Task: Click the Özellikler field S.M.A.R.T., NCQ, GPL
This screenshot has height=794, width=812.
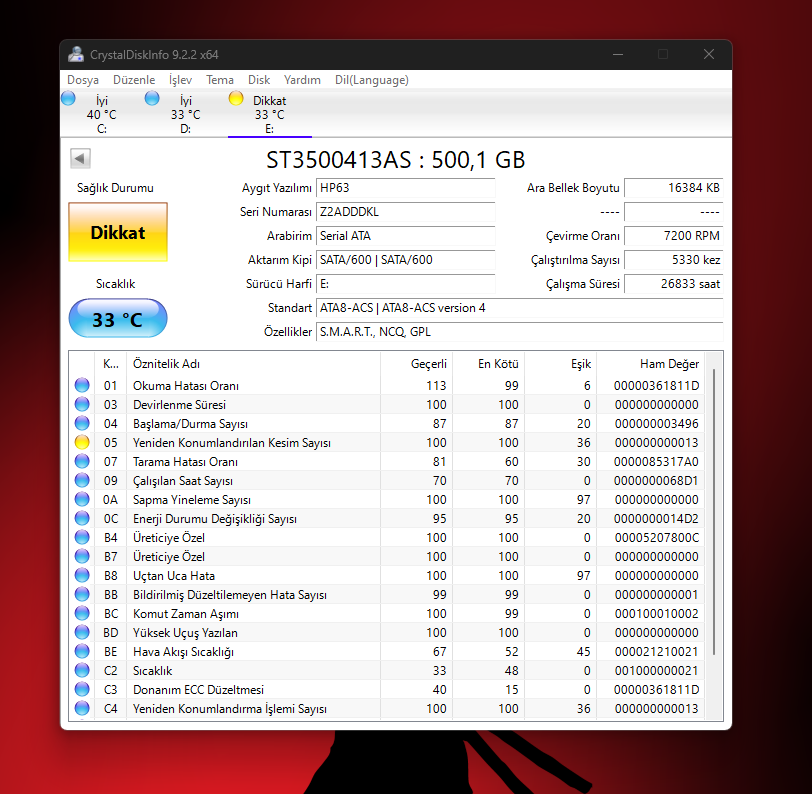Action: click(x=519, y=331)
